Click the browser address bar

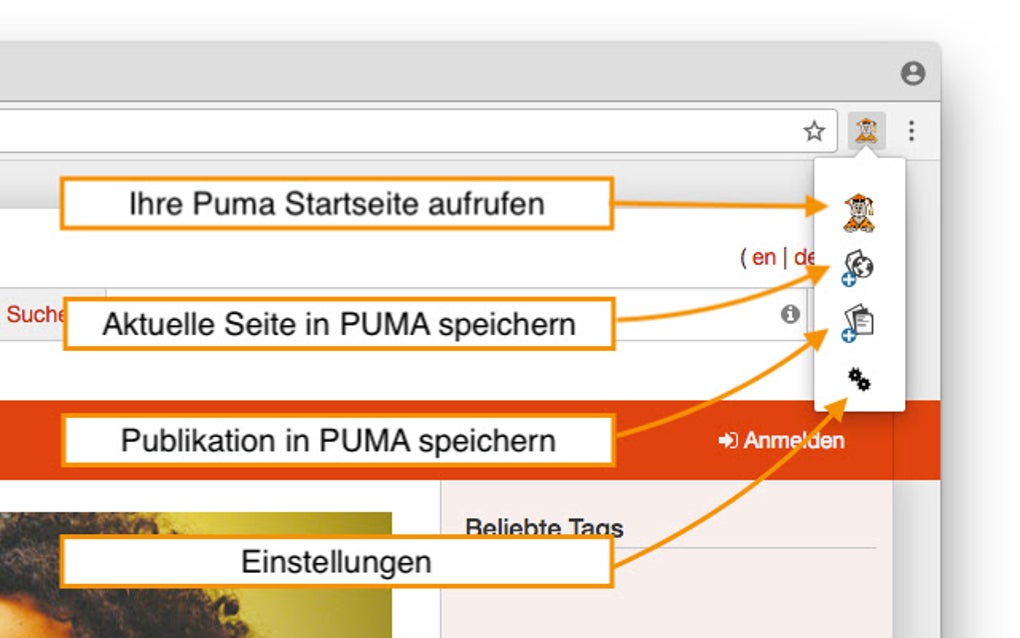coord(400,131)
